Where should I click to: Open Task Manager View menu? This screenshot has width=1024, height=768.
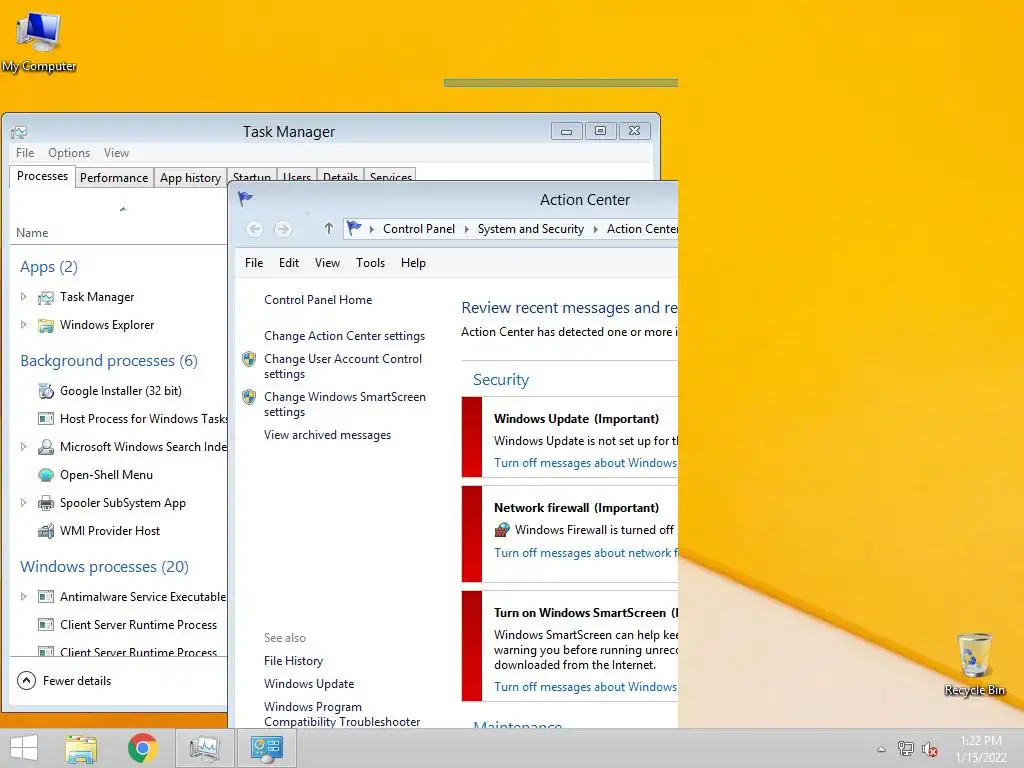tap(116, 153)
